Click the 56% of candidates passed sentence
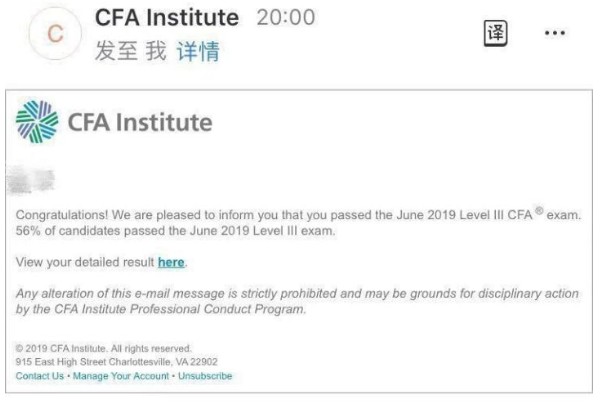 [x=174, y=232]
